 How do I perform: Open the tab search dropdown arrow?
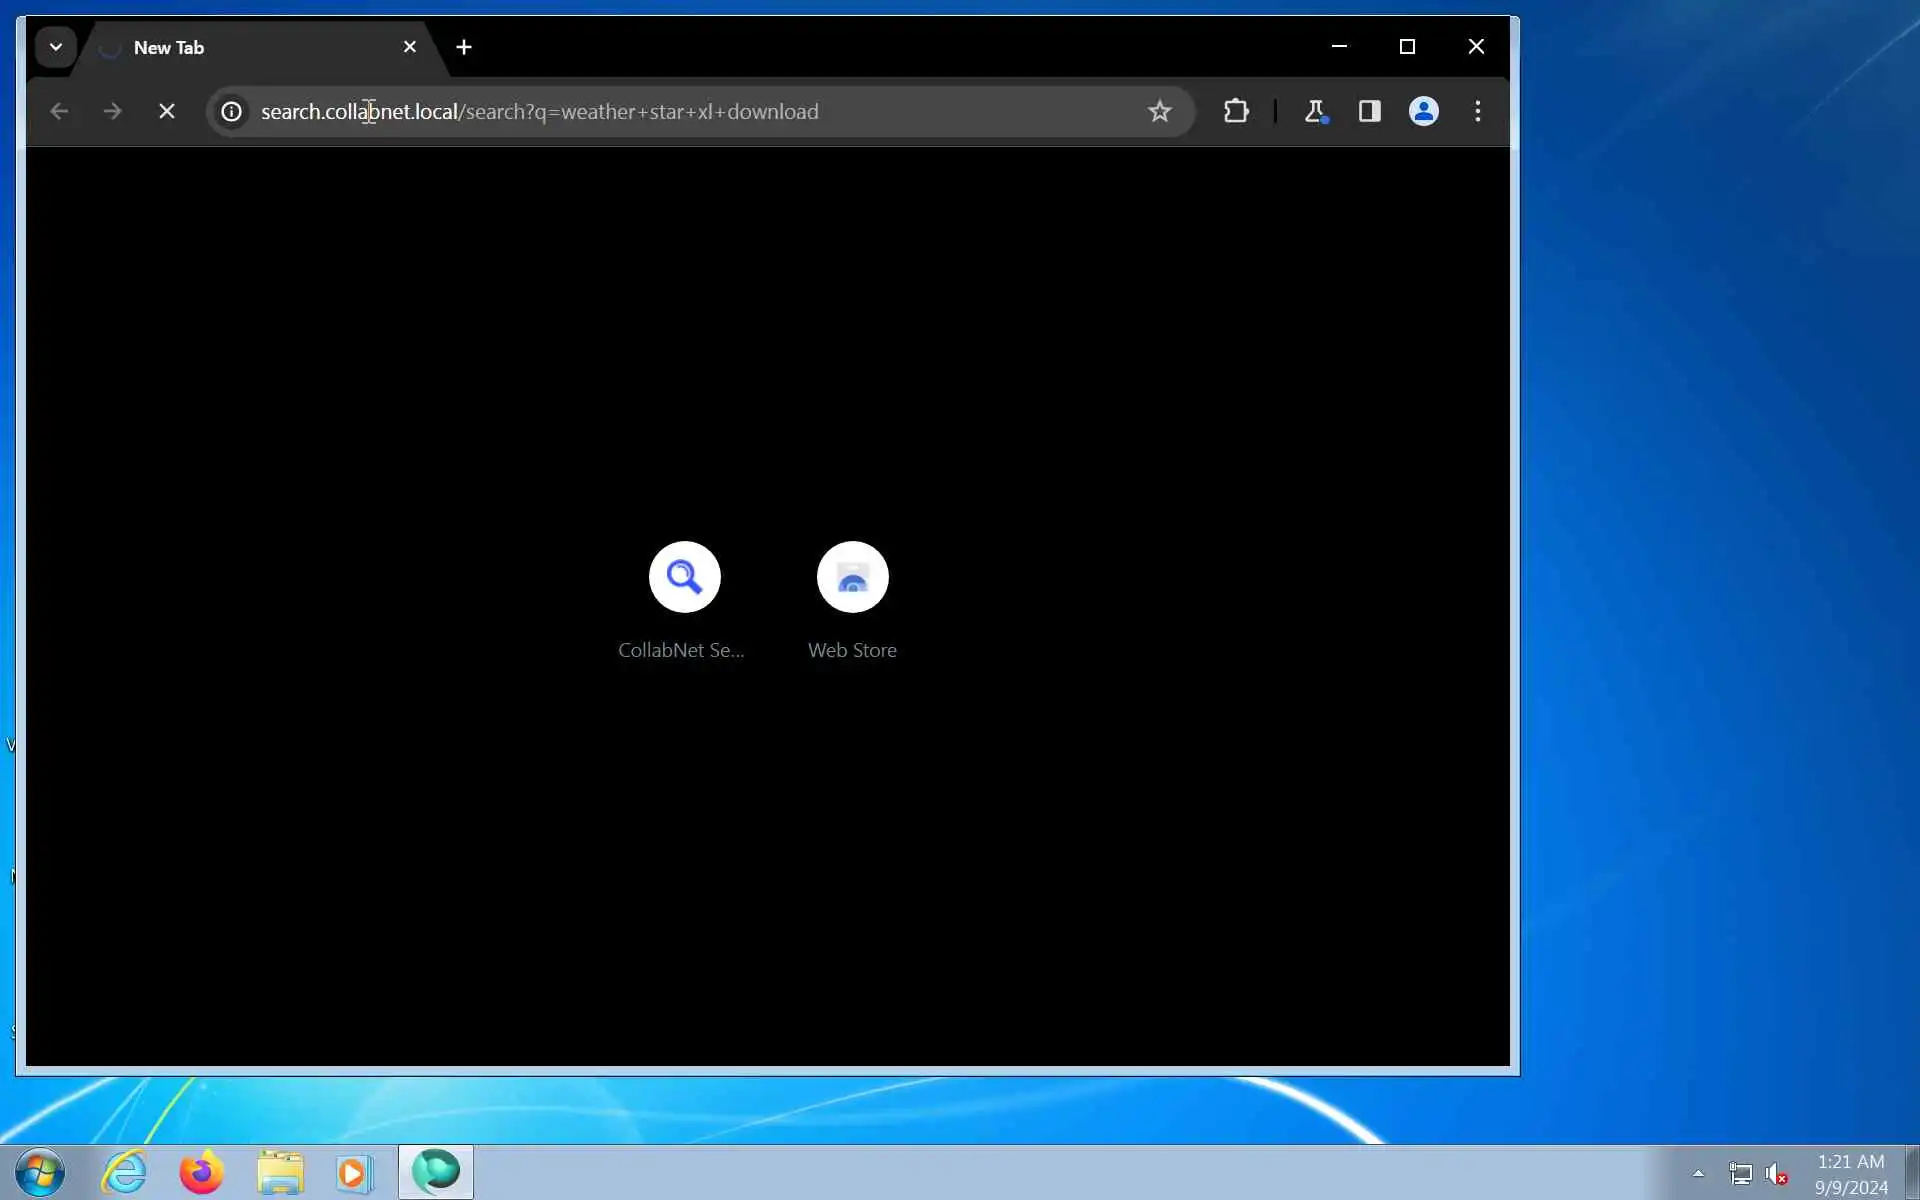[56, 47]
